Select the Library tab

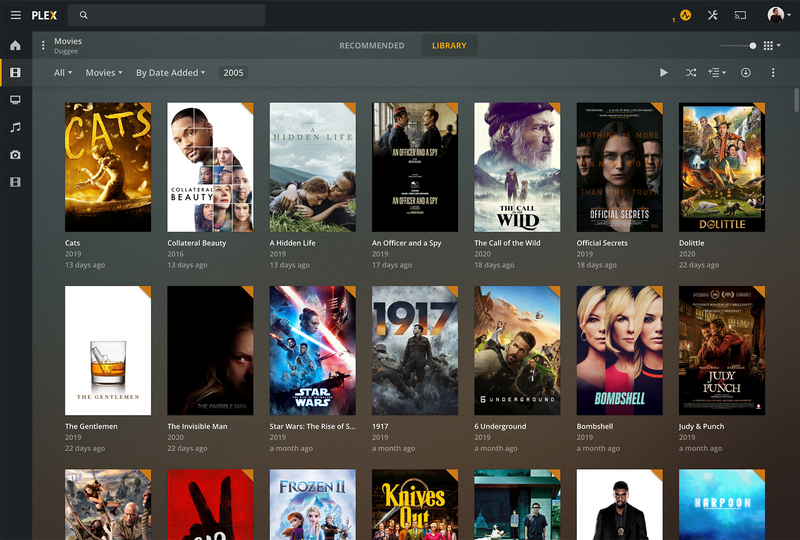click(x=449, y=46)
